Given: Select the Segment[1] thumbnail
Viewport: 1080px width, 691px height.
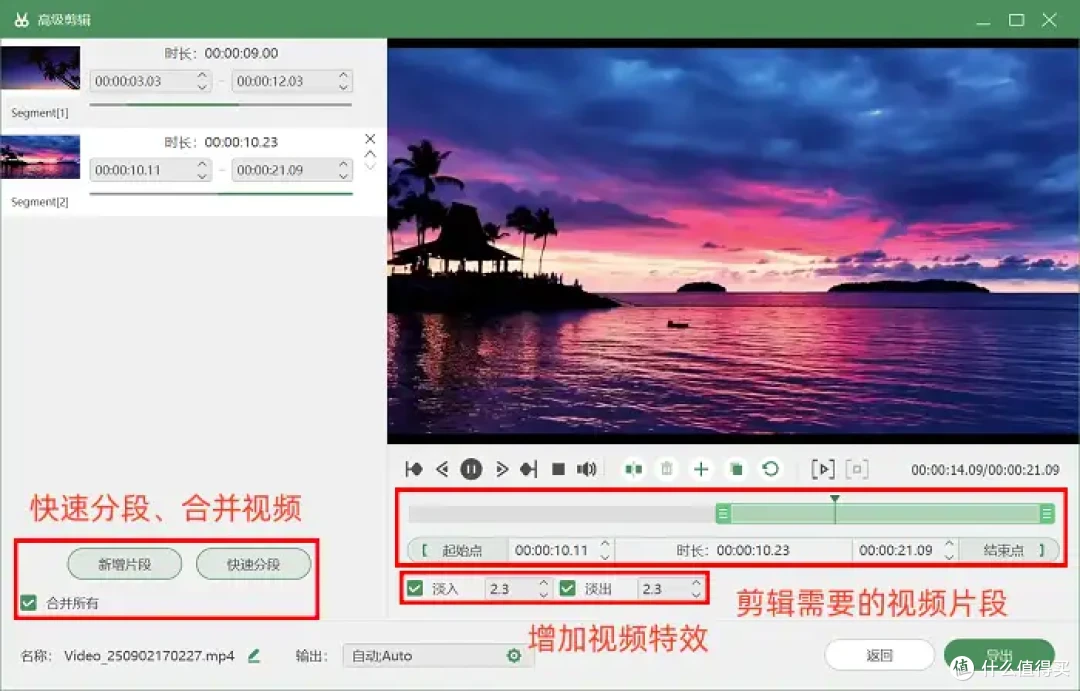Looking at the screenshot, I should click(41, 68).
